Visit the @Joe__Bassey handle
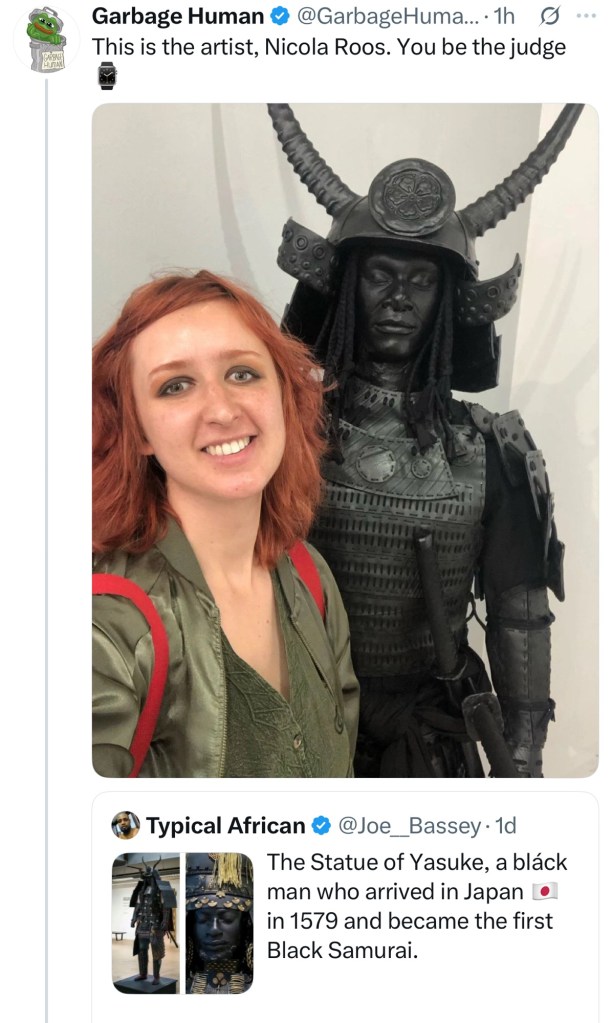 (409, 826)
